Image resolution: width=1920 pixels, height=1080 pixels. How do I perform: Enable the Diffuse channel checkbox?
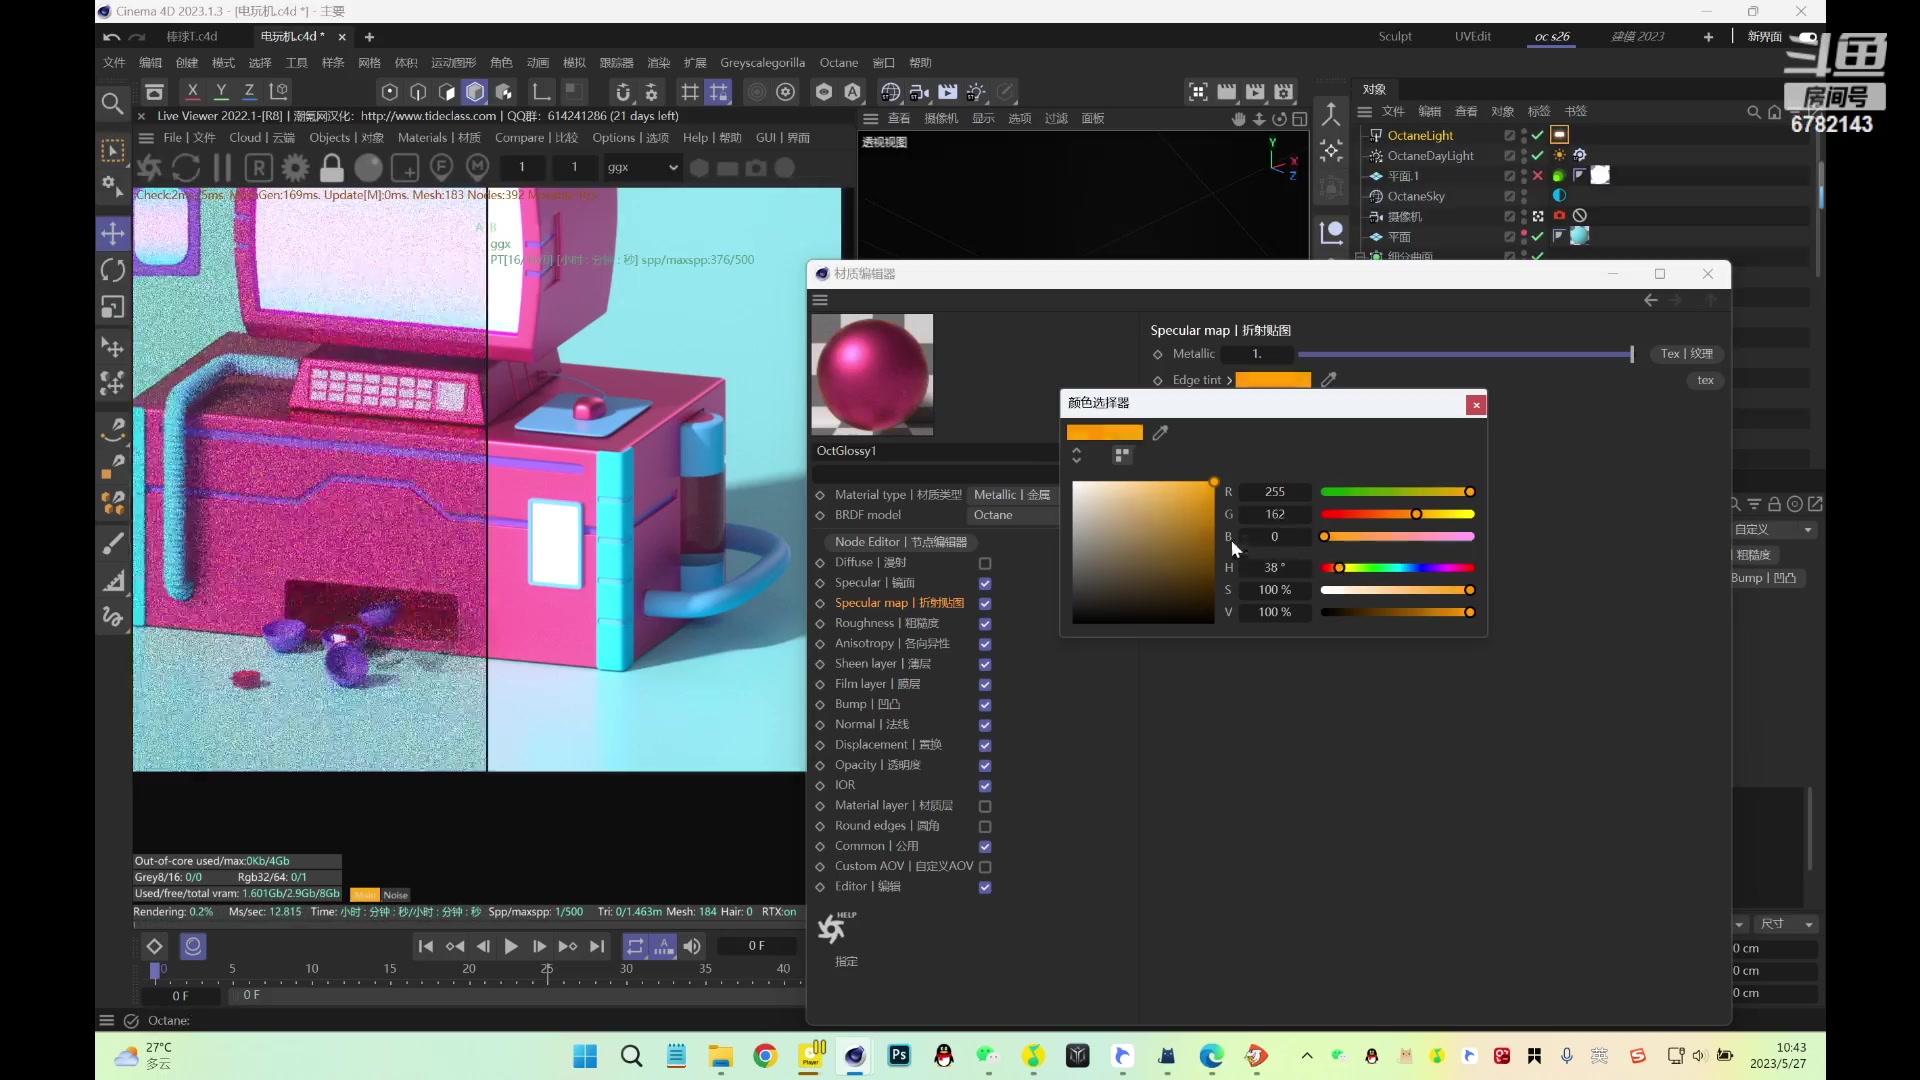tap(985, 563)
